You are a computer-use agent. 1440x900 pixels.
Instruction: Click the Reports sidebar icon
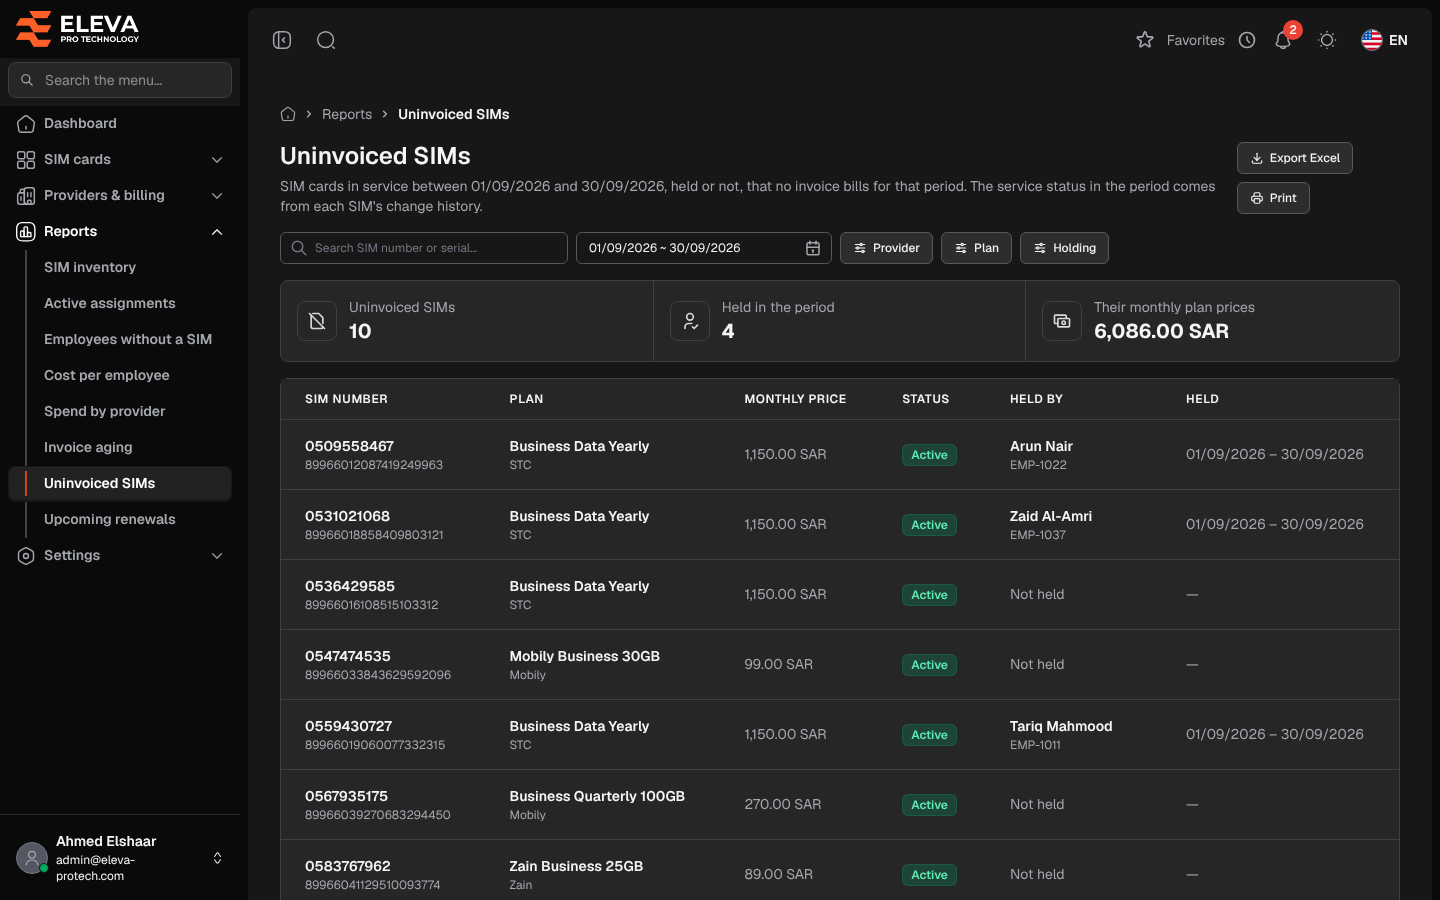[26, 232]
